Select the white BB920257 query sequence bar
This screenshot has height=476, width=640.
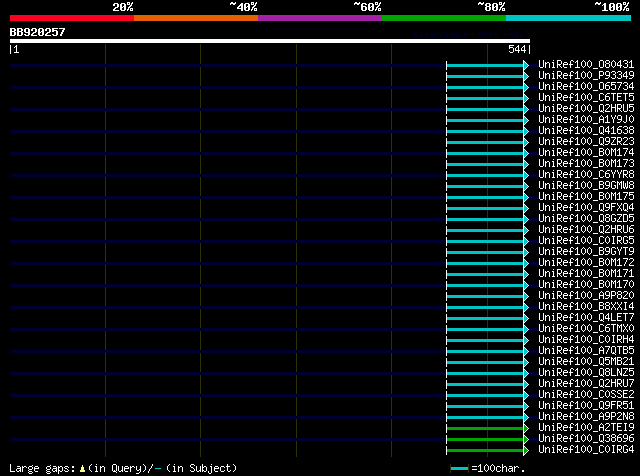(270, 41)
